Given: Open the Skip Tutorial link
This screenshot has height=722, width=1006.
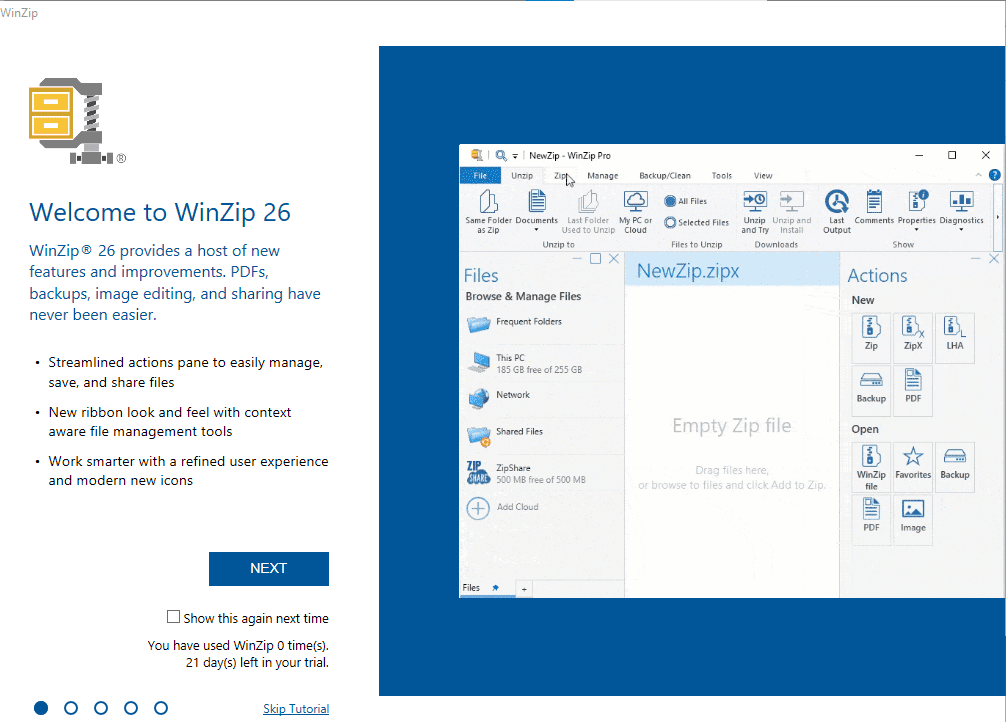Looking at the screenshot, I should click(296, 709).
